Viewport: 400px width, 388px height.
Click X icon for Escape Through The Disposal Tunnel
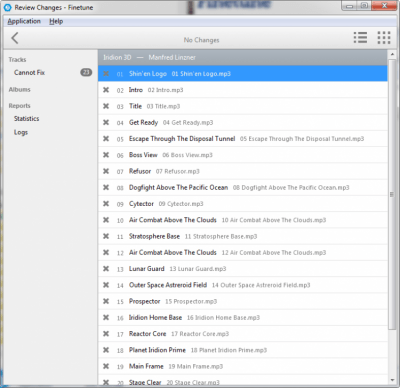(106, 139)
